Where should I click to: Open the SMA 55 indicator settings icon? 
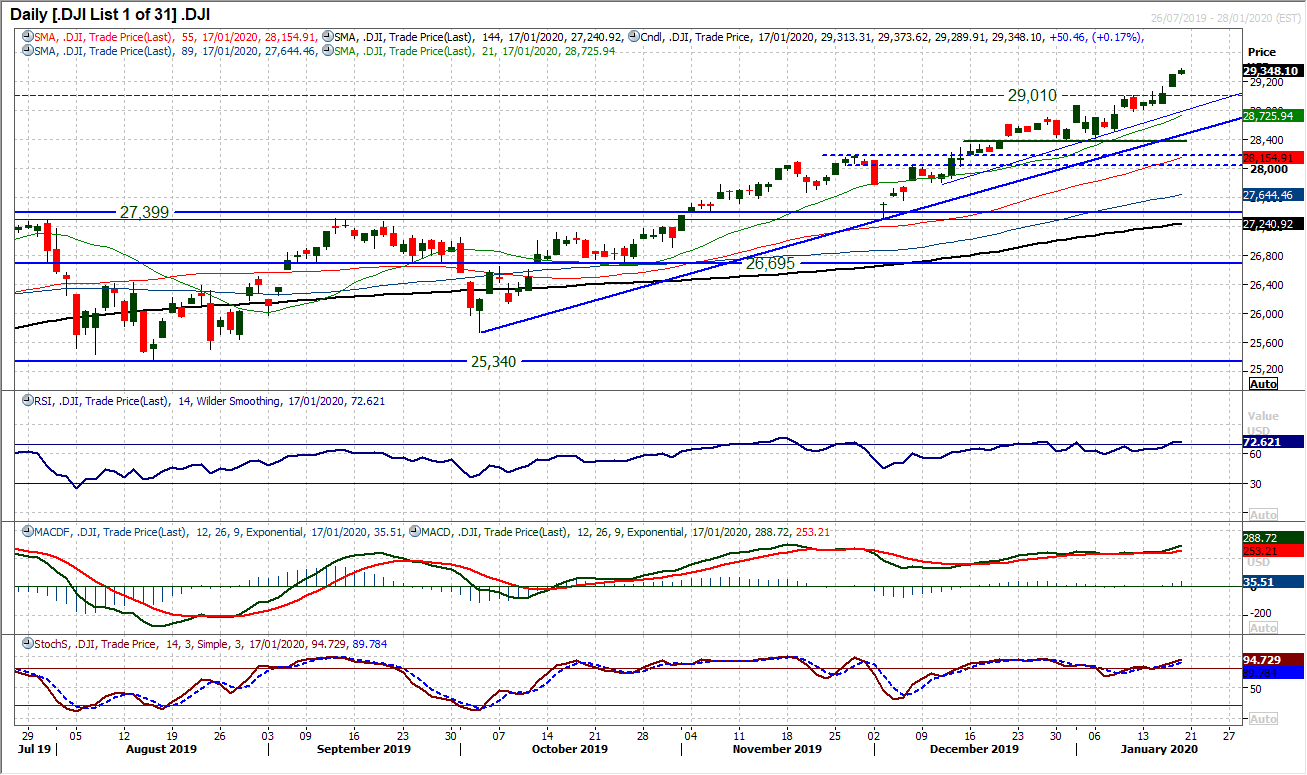pos(25,37)
